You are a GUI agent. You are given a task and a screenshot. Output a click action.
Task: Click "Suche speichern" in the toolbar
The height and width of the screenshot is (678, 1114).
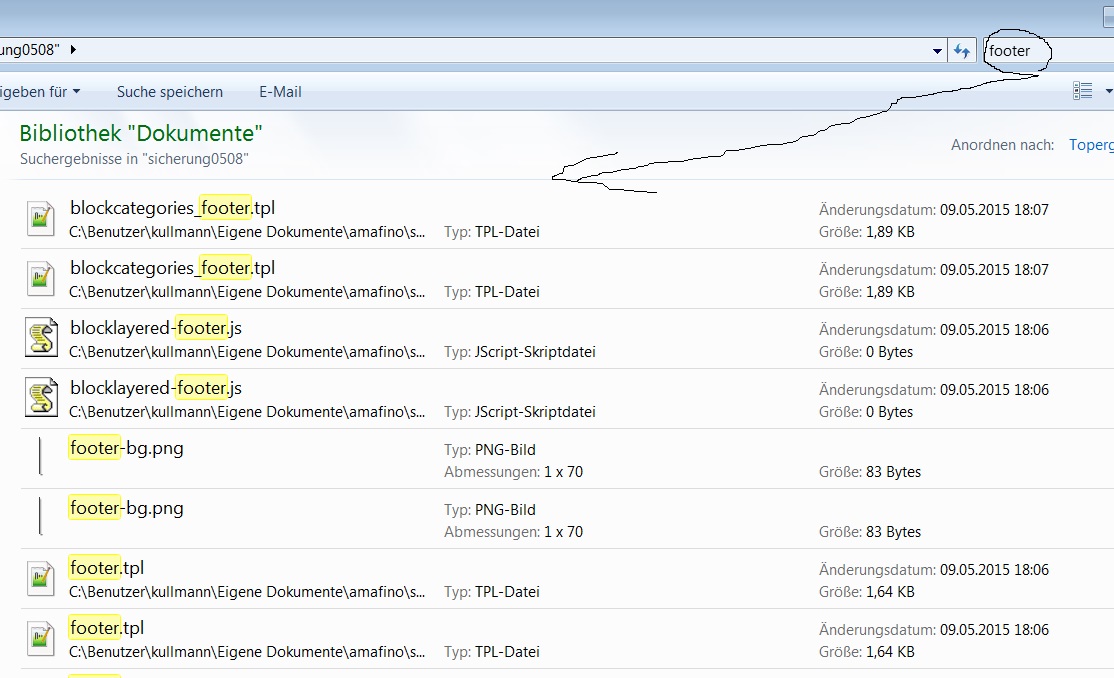(170, 92)
